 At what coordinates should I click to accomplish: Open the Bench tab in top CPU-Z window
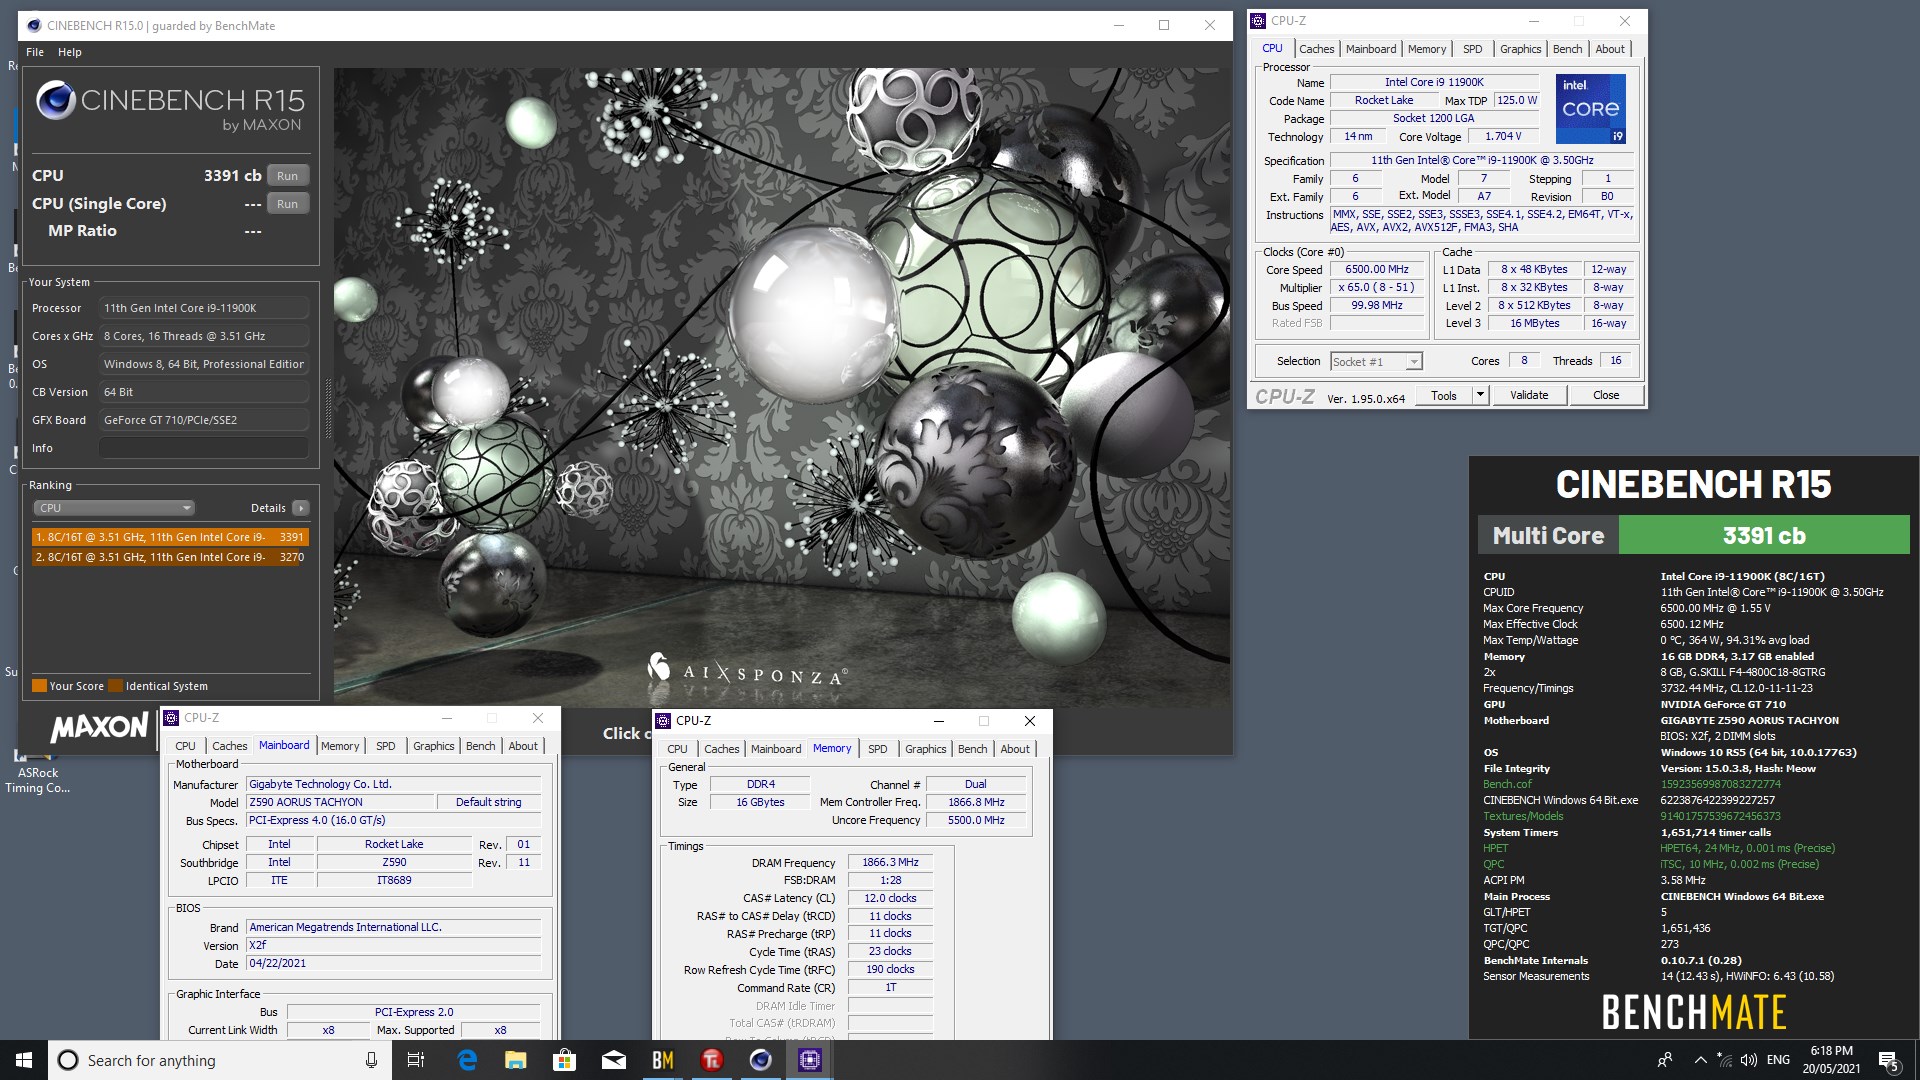click(1568, 49)
